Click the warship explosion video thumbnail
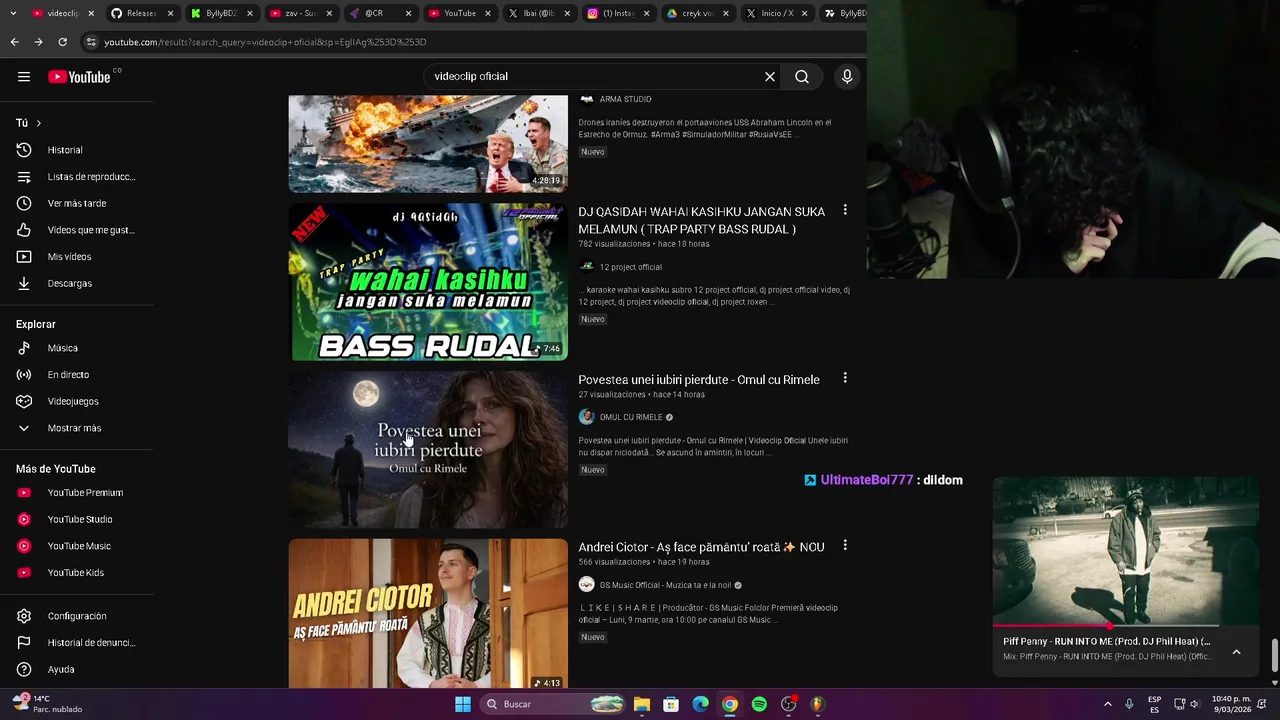1280x720 pixels. (428, 144)
